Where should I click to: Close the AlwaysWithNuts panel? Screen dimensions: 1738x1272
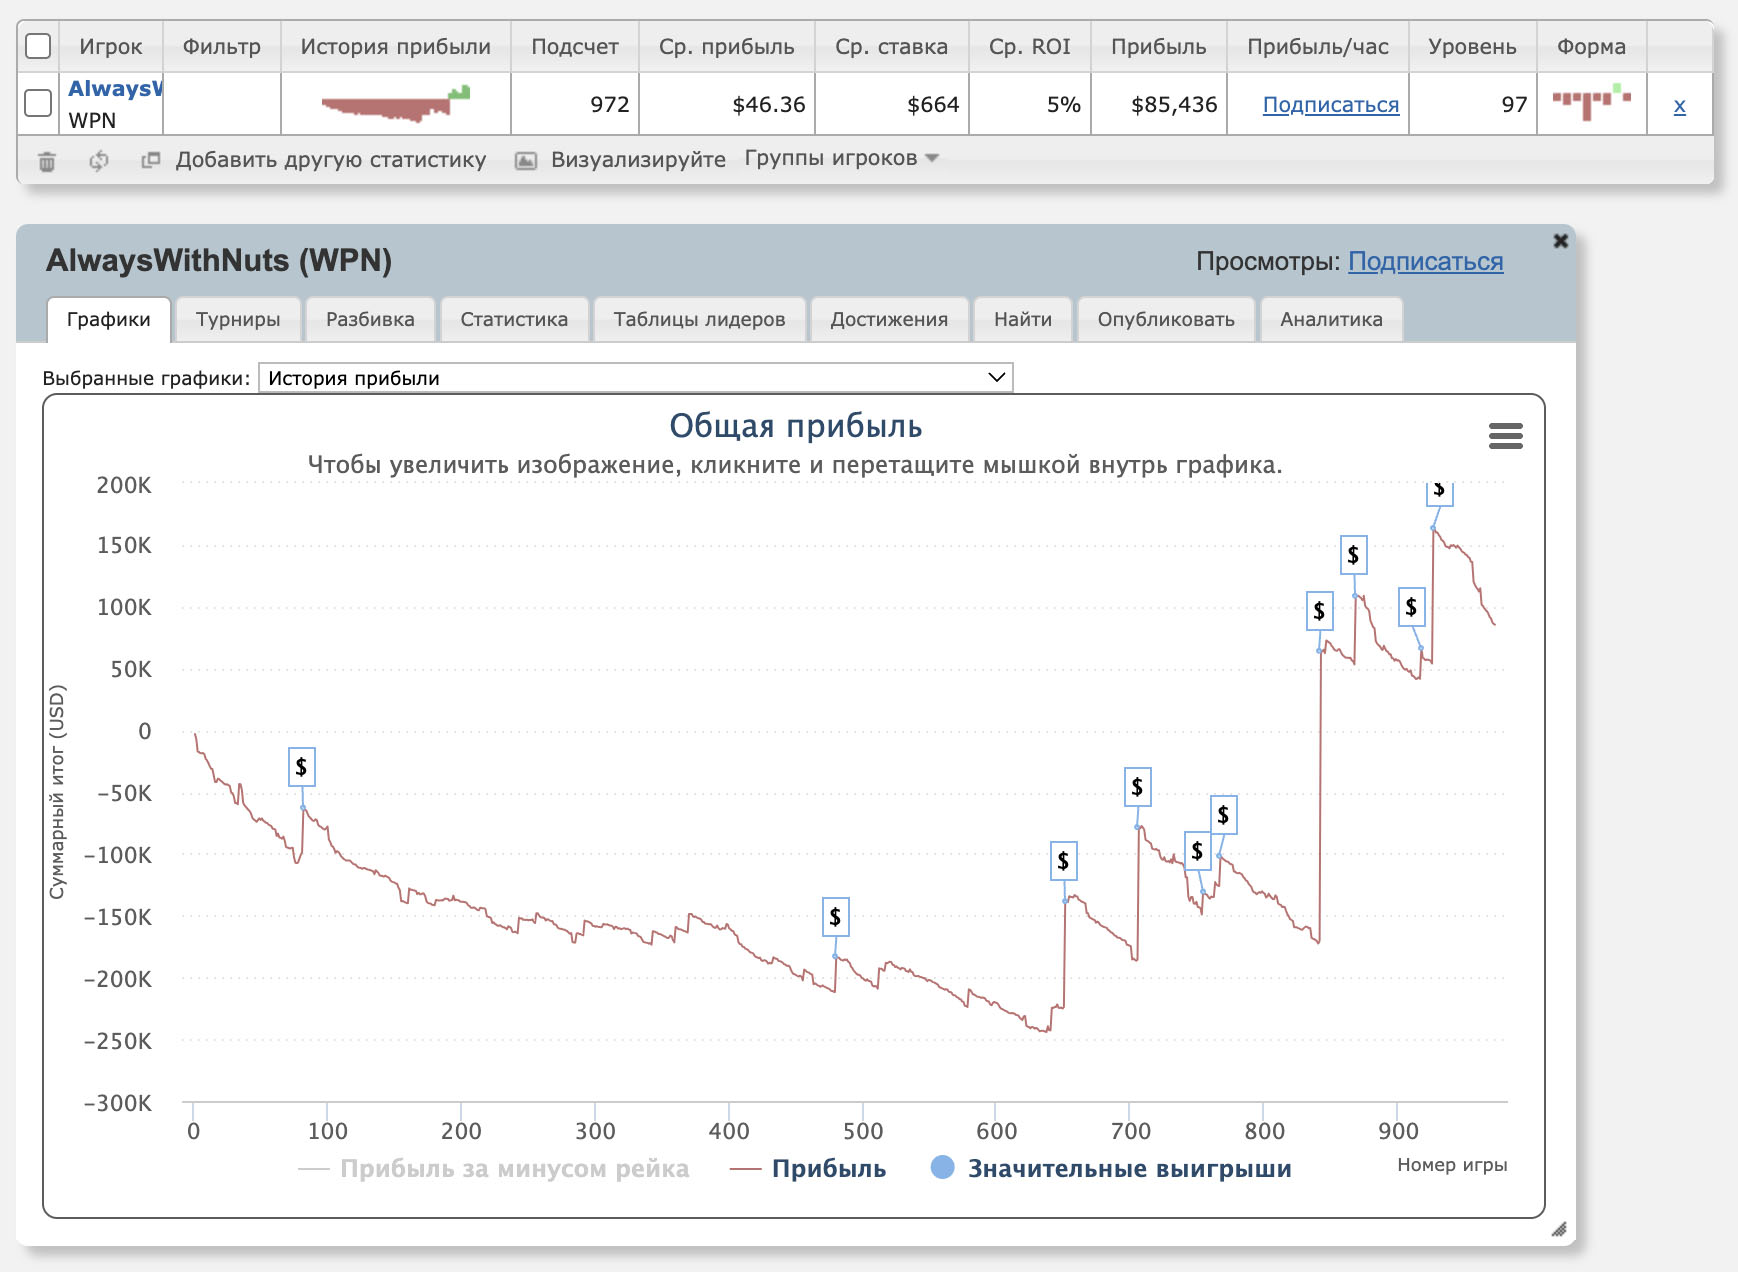[x=1560, y=241]
